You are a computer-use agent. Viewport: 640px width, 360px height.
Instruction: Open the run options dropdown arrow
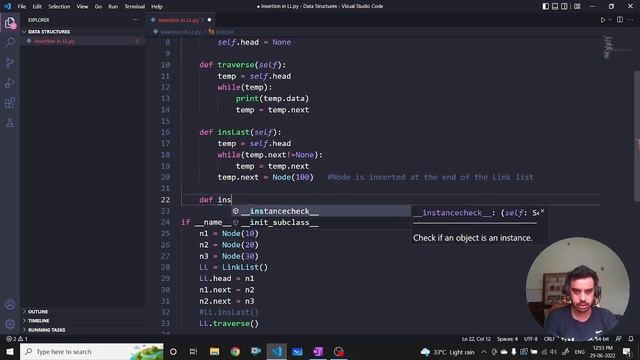point(610,20)
